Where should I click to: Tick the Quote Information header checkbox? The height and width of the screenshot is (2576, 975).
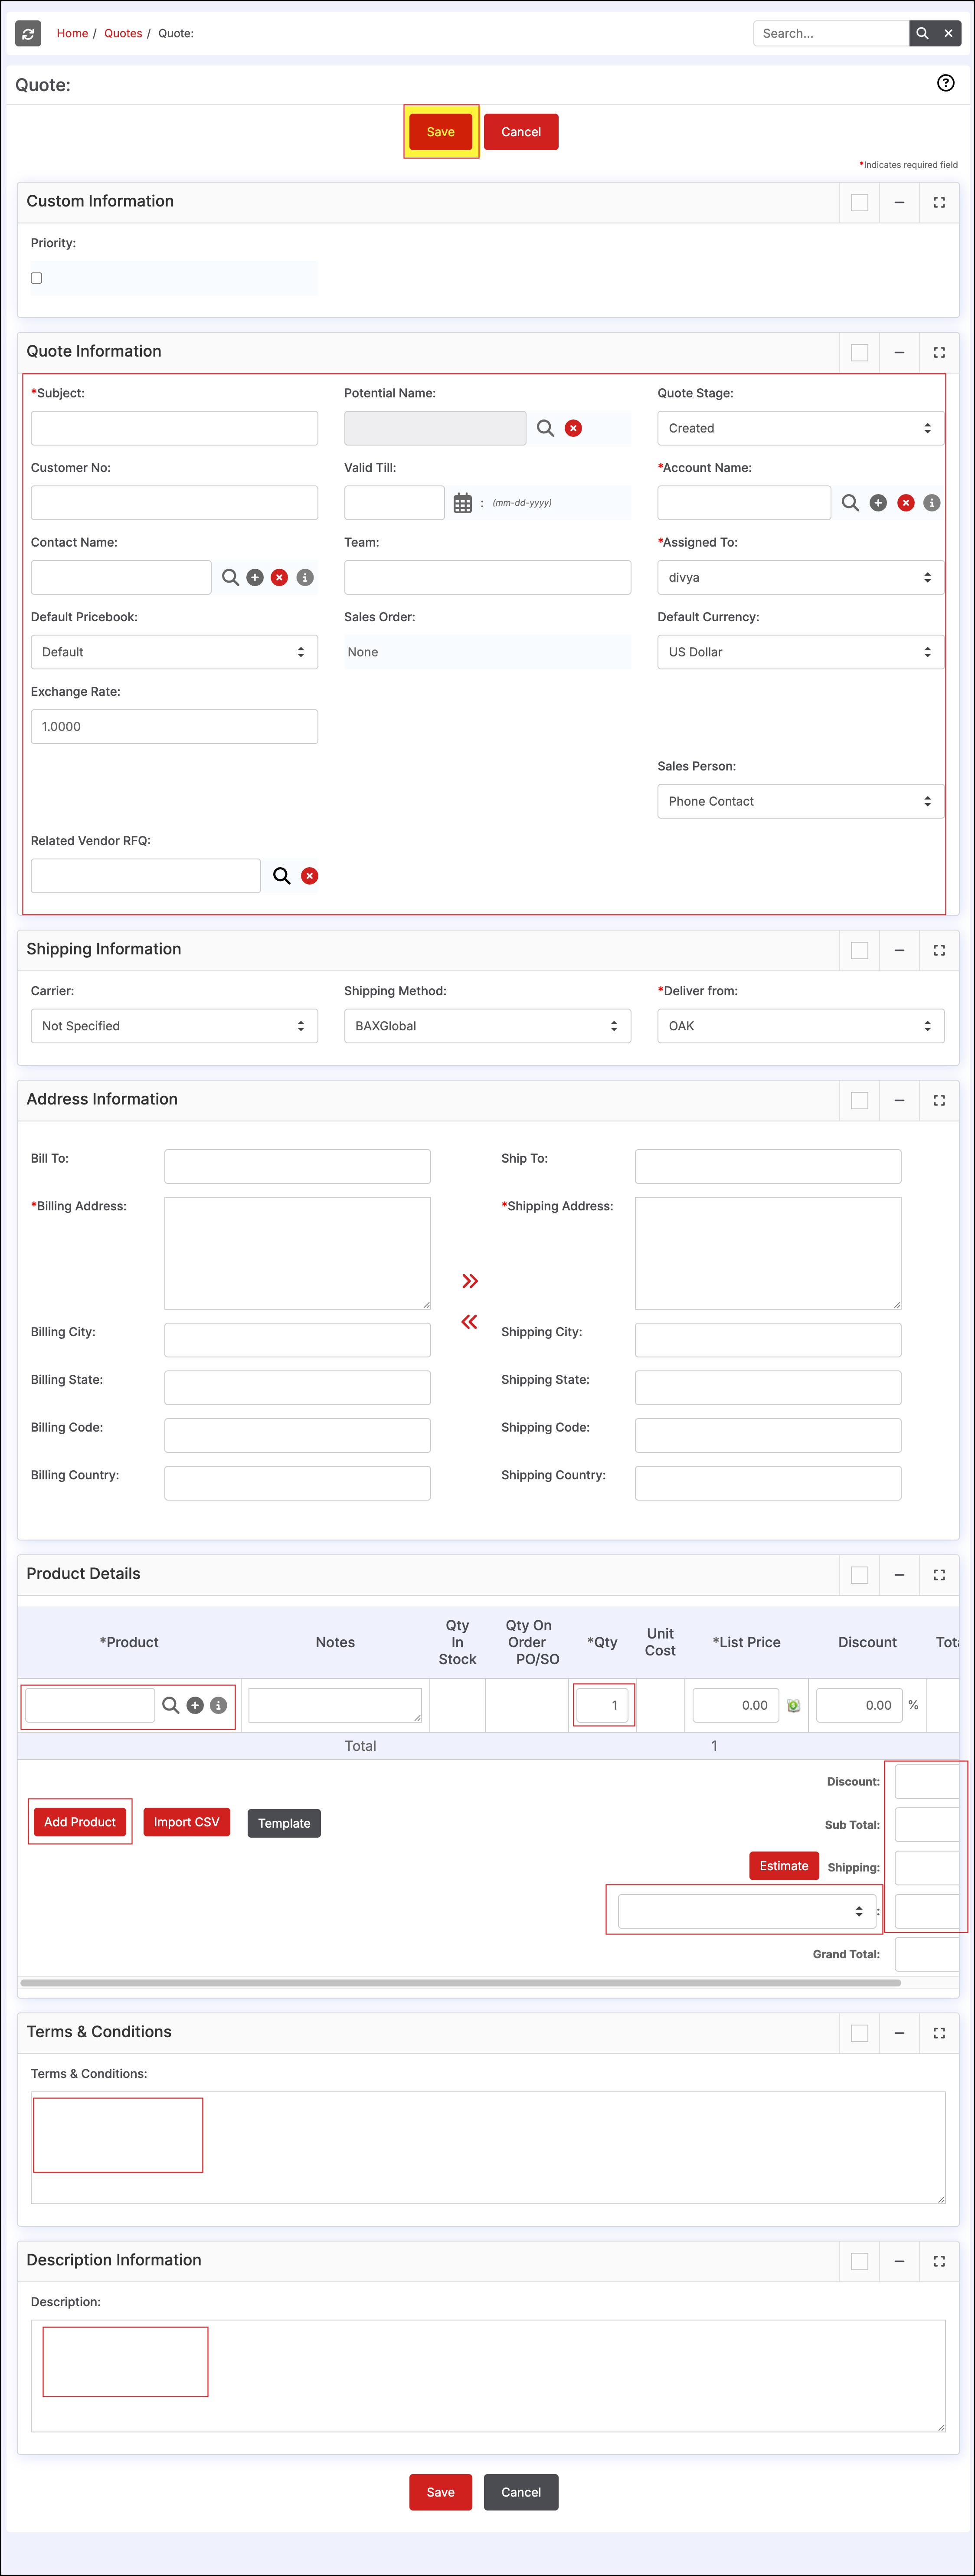pyautogui.click(x=859, y=352)
